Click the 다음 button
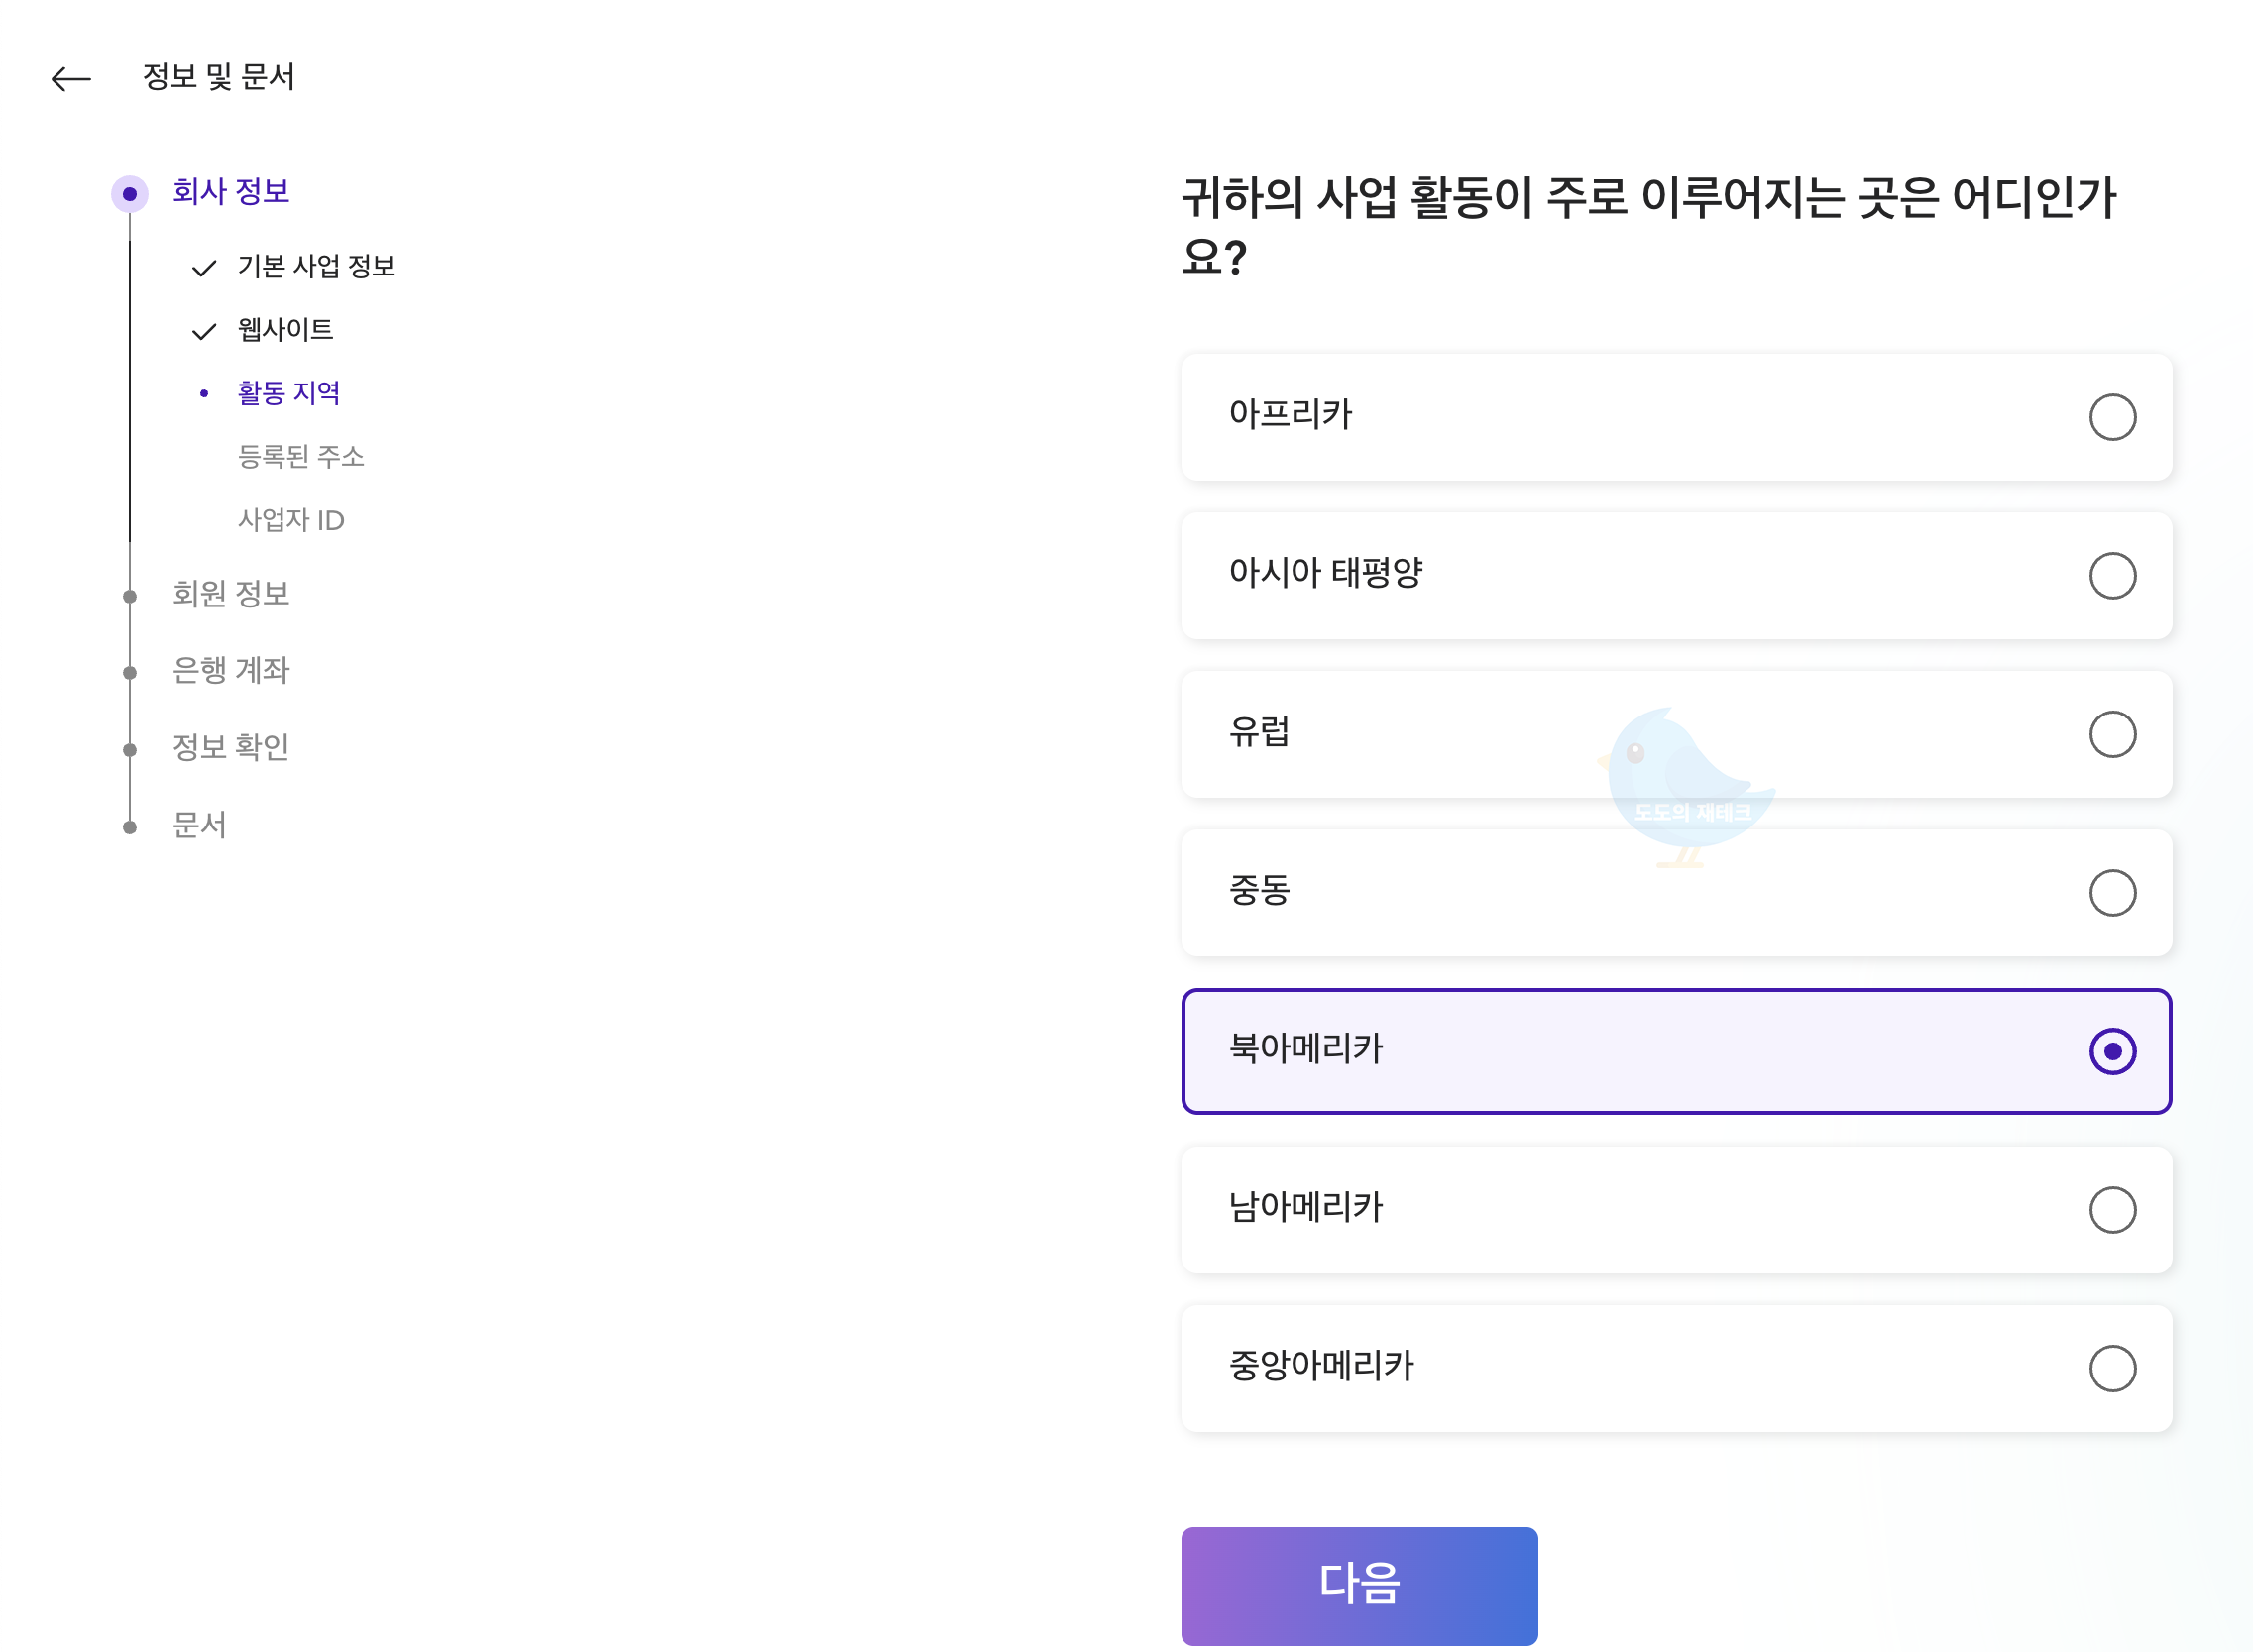The height and width of the screenshot is (1652, 2253). [1358, 1585]
